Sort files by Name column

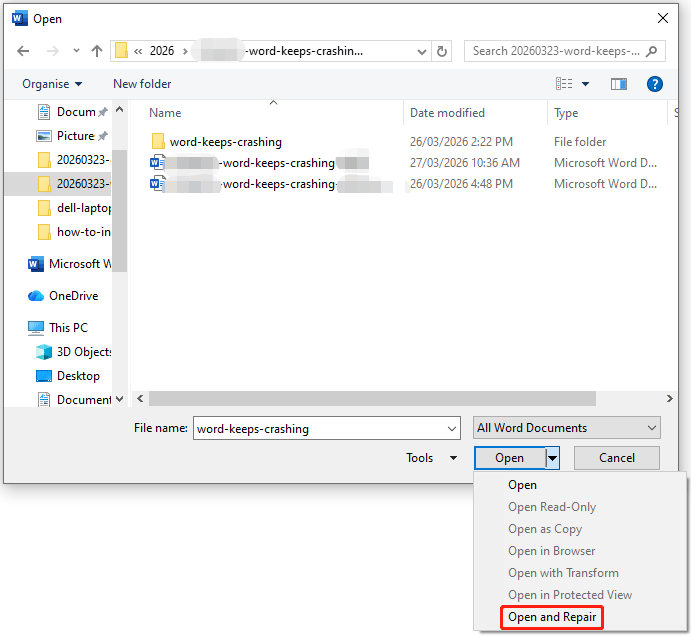click(x=165, y=113)
